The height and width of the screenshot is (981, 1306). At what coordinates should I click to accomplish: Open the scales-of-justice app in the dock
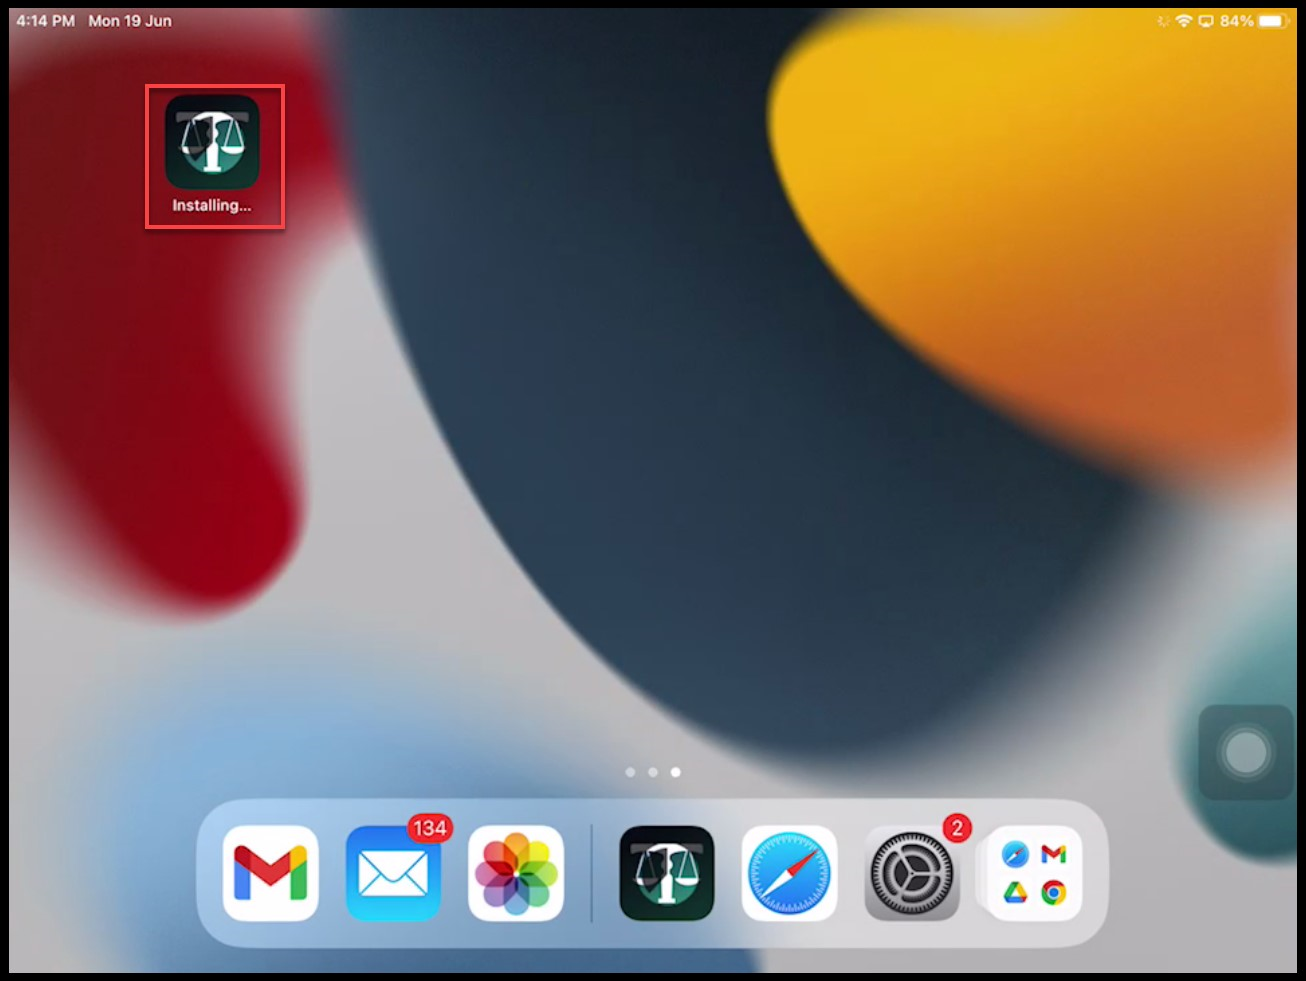pos(667,873)
